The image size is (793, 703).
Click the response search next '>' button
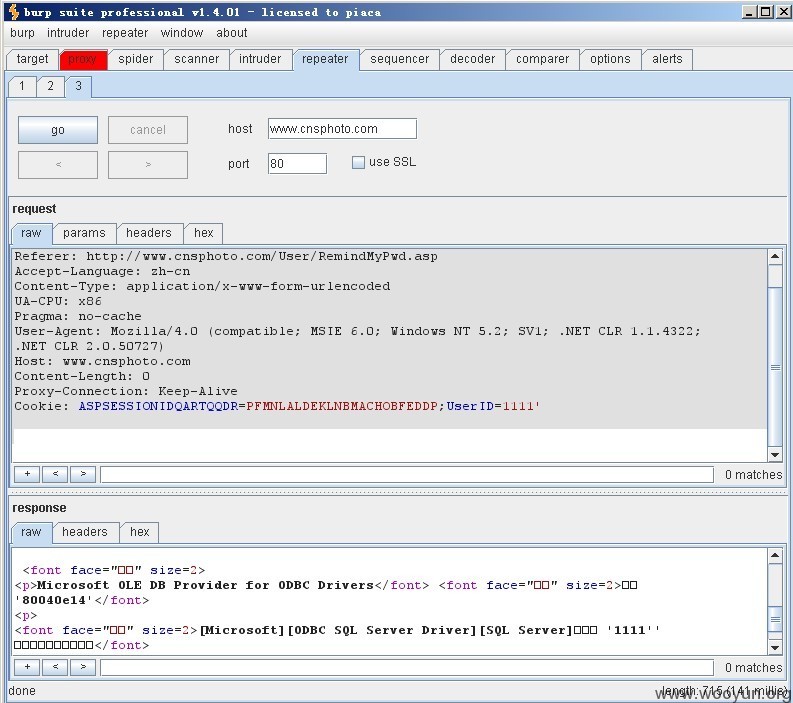83,667
